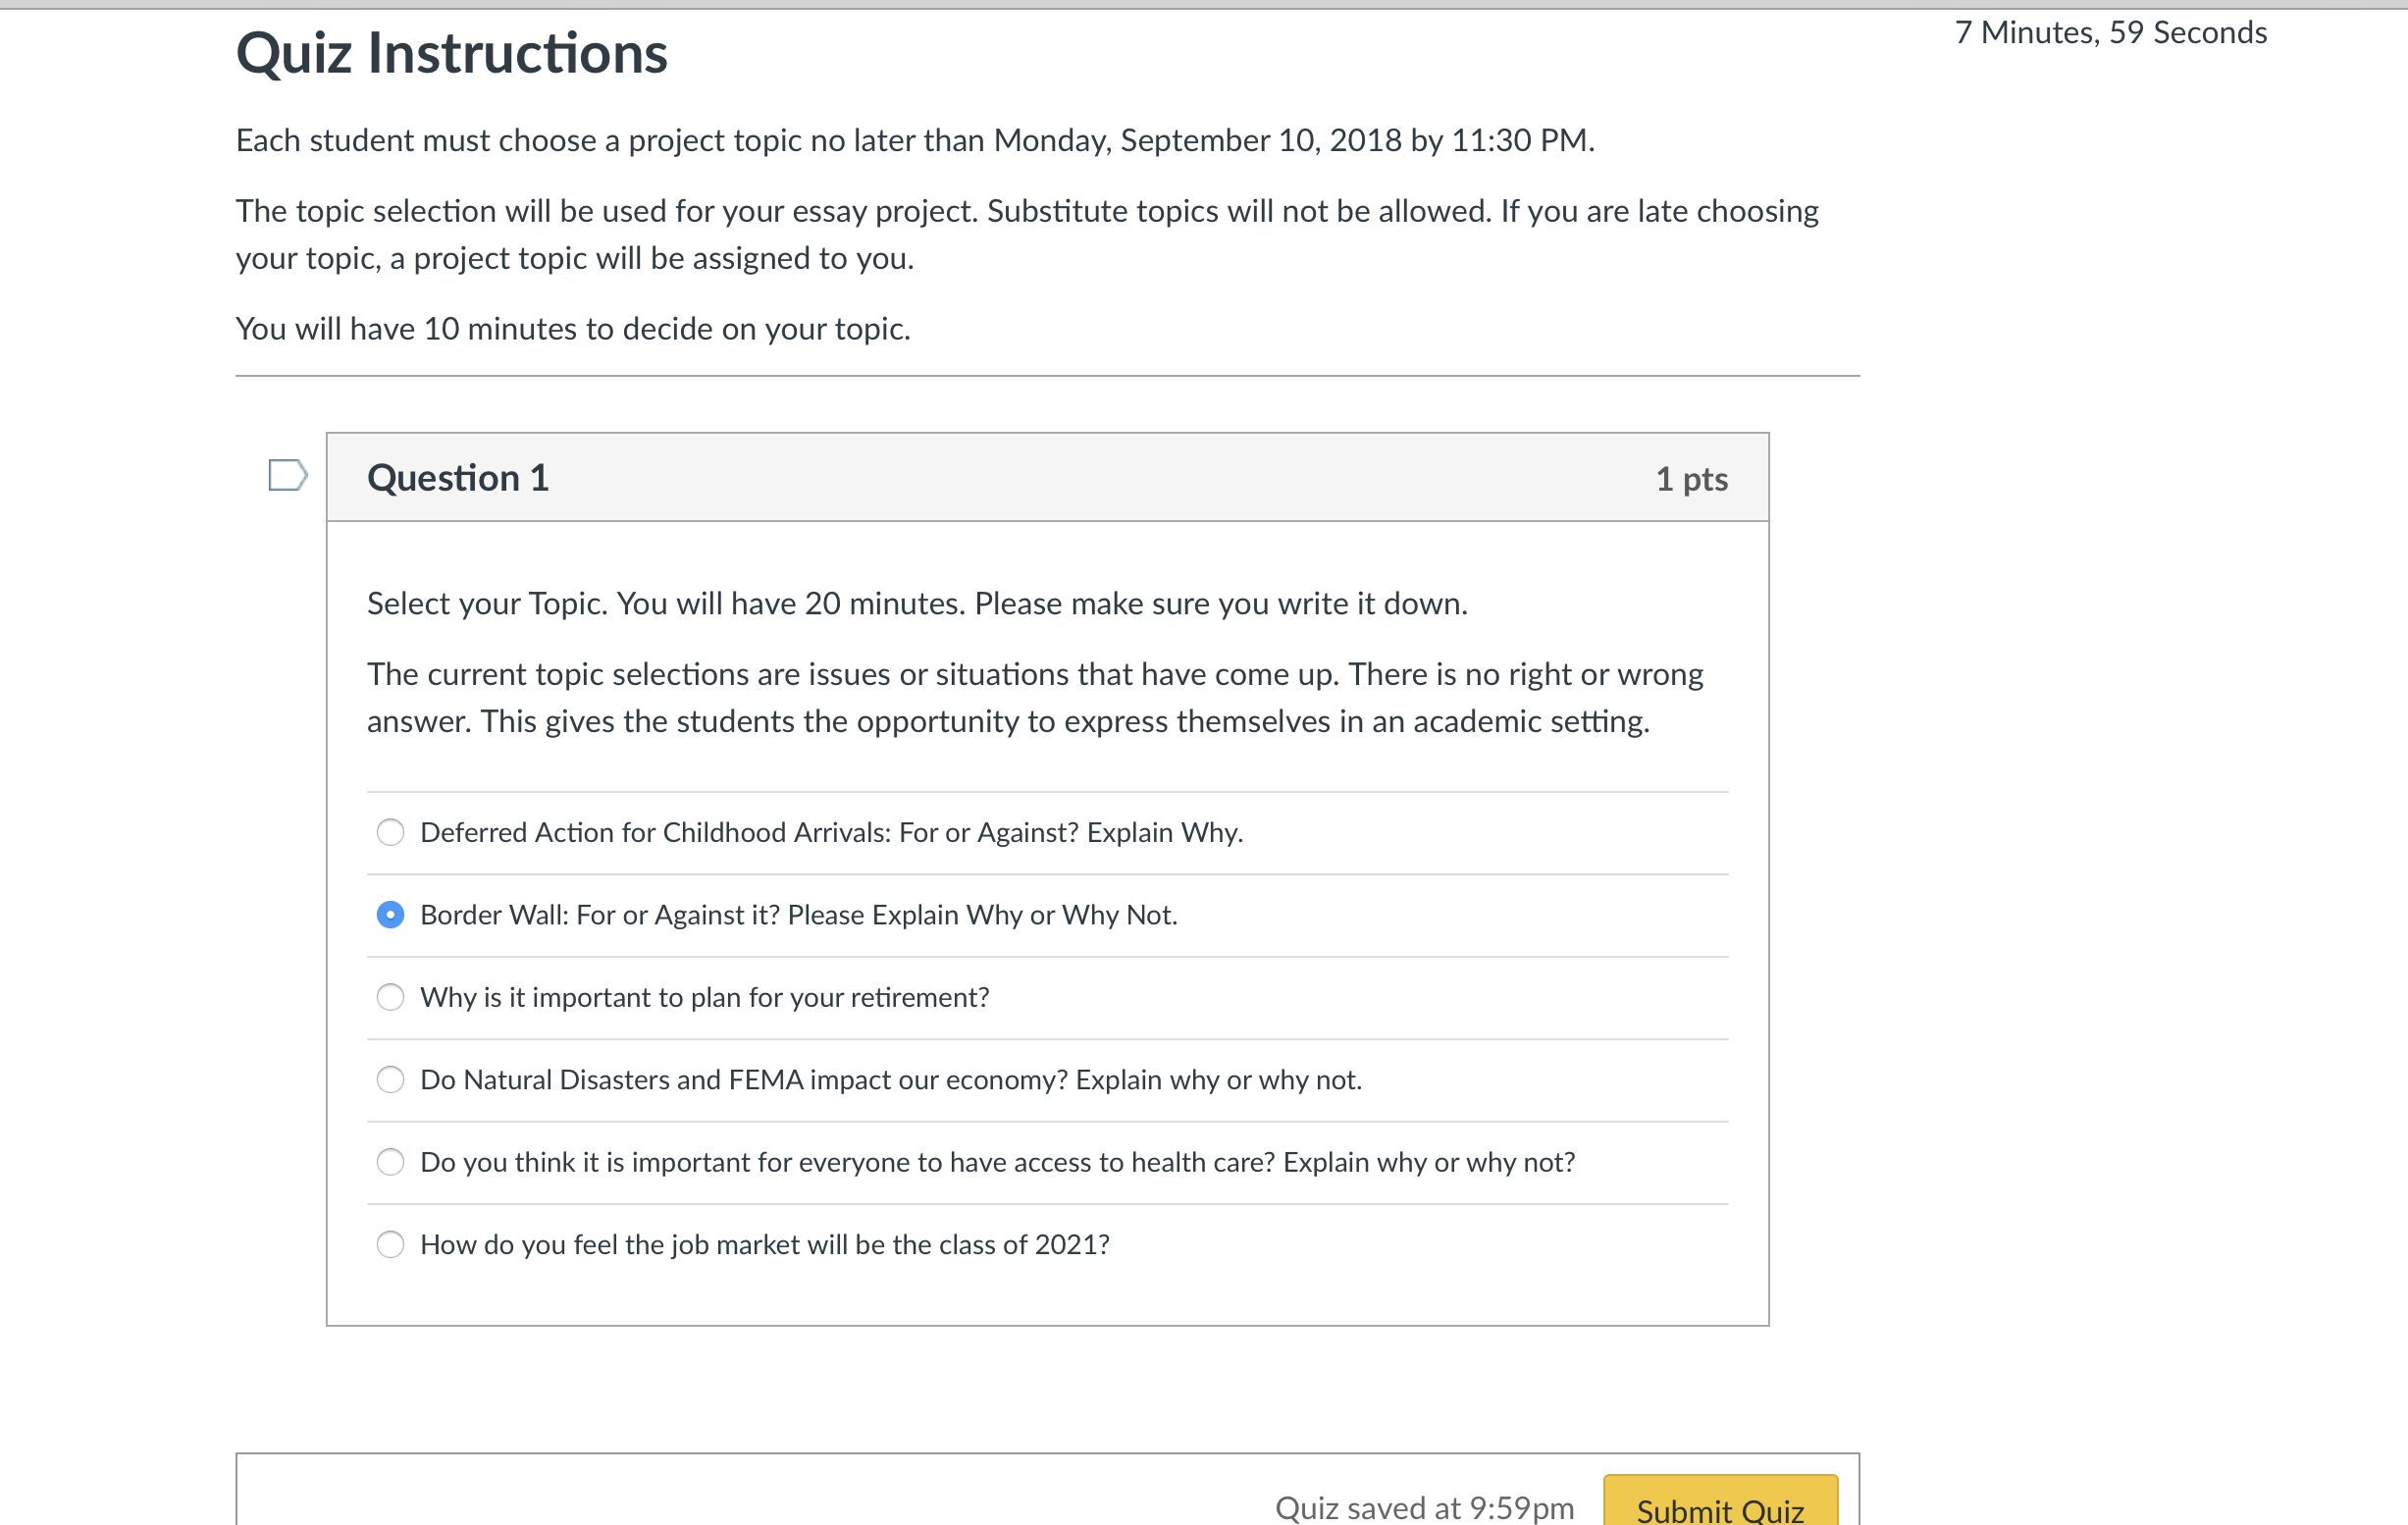Click the Question 1 header title

coord(458,478)
